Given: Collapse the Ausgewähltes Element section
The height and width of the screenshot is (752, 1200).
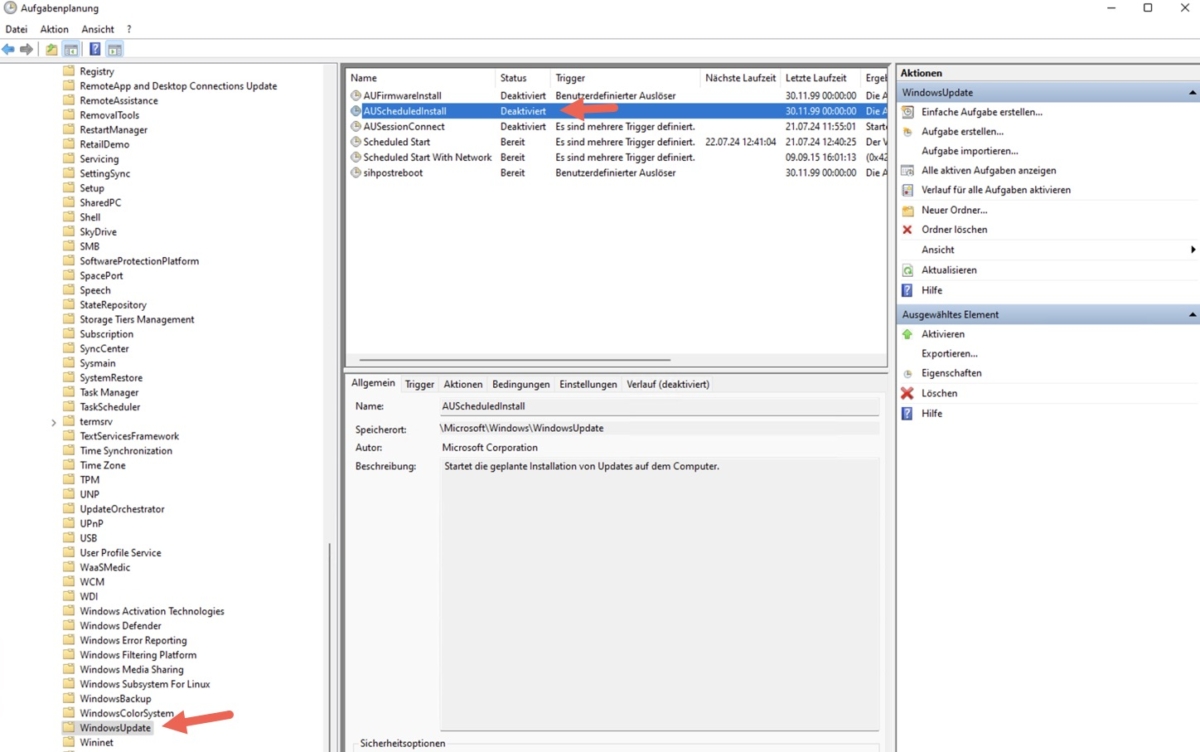Looking at the screenshot, I should tap(1192, 314).
